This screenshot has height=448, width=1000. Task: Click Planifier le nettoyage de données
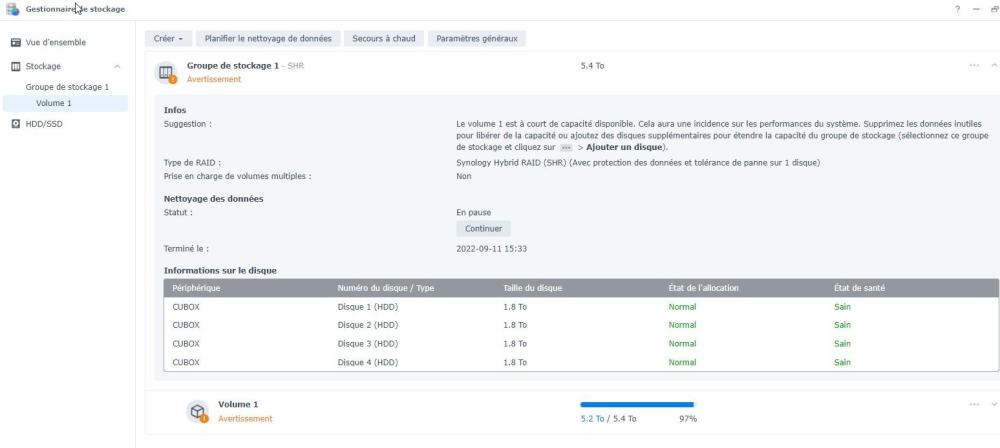click(x=267, y=39)
